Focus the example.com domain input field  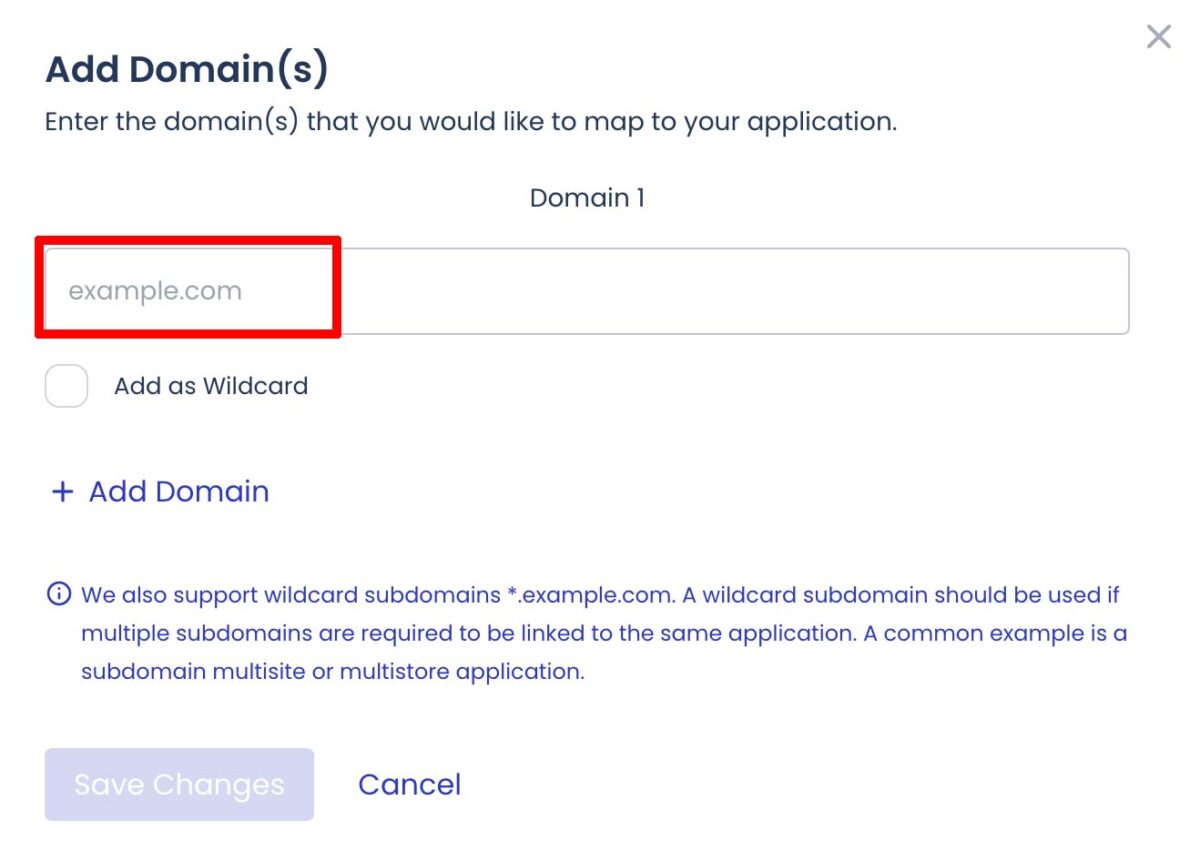tap(587, 291)
